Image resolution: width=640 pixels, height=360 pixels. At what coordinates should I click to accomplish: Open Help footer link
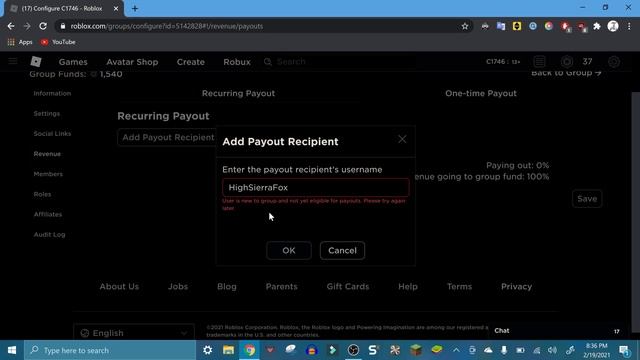click(x=408, y=287)
